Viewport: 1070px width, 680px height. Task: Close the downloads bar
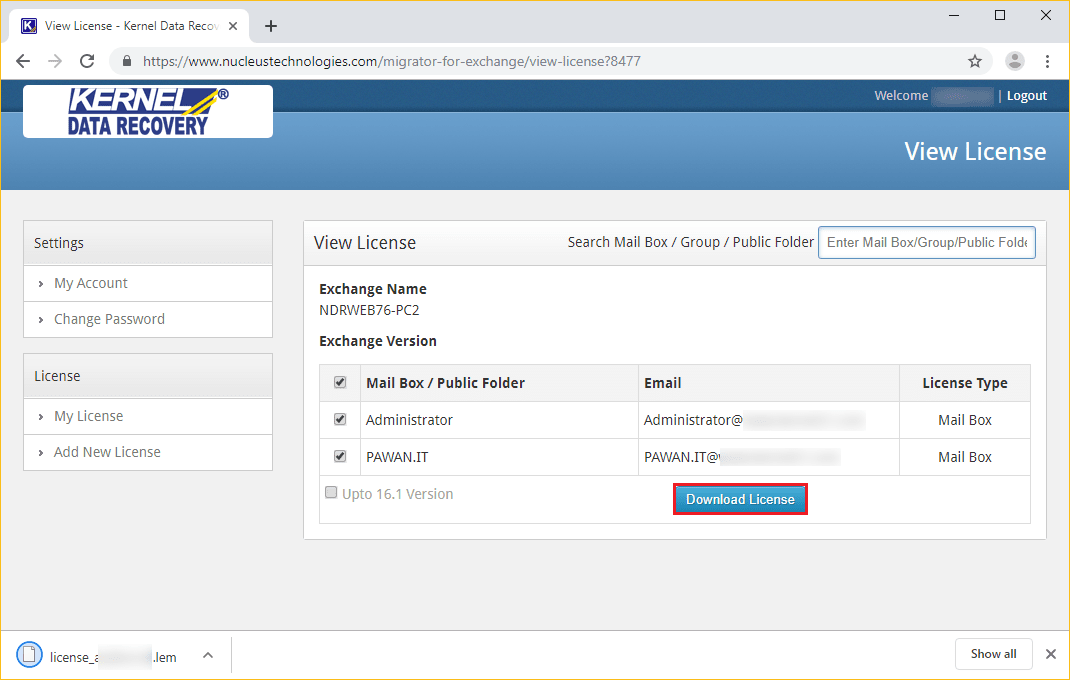[x=1051, y=654]
